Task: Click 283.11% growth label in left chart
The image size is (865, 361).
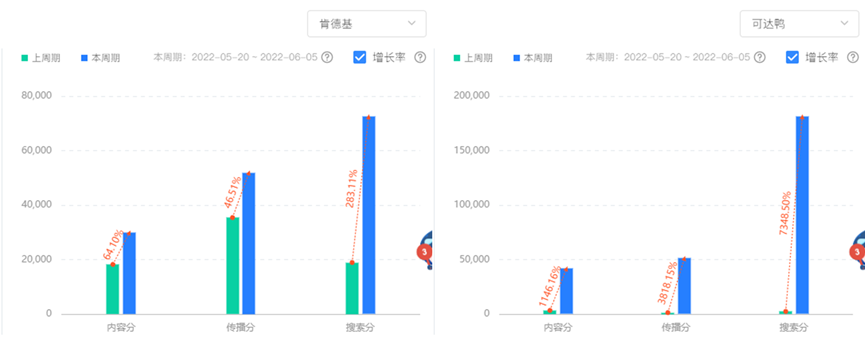Action: (351, 188)
